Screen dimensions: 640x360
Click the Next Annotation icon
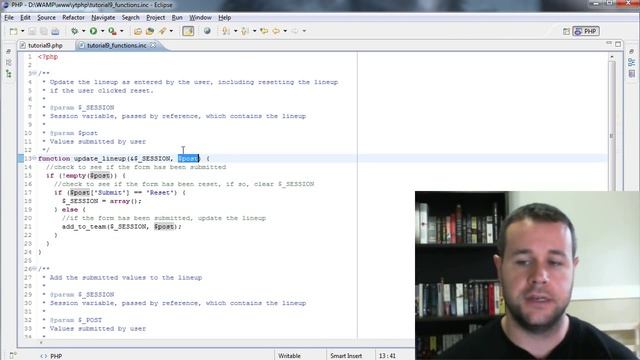tap(226, 31)
